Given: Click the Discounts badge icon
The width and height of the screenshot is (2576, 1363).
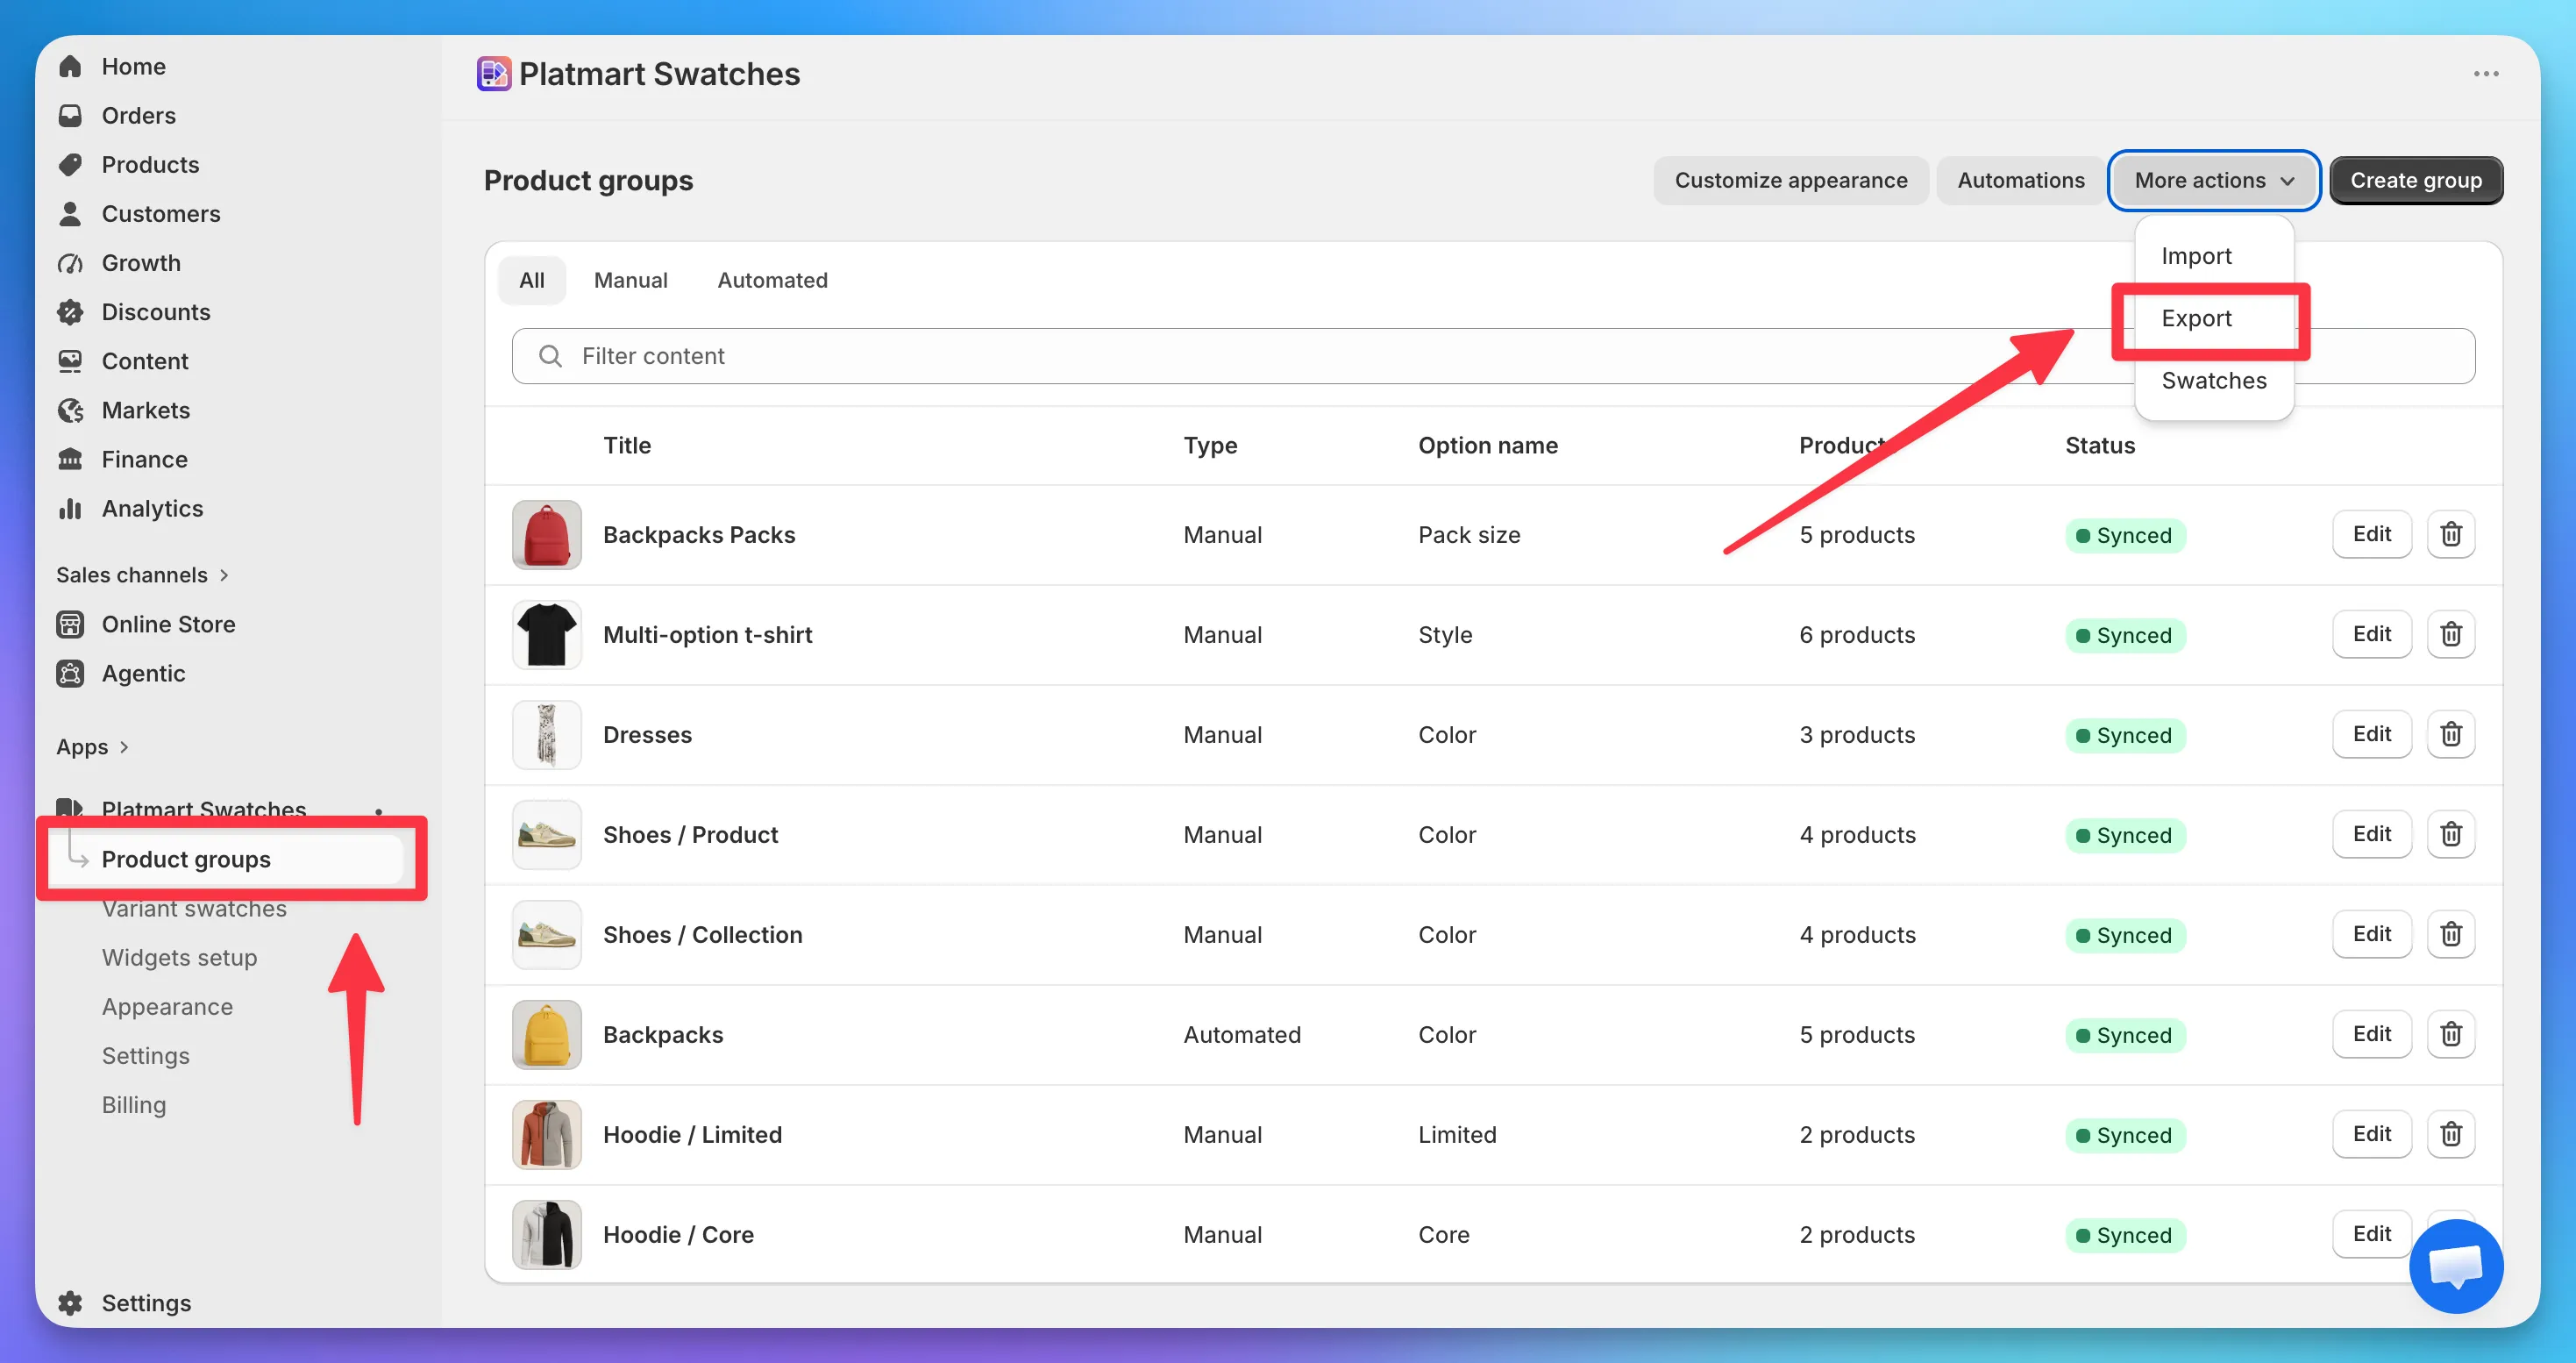Looking at the screenshot, I should coord(70,311).
